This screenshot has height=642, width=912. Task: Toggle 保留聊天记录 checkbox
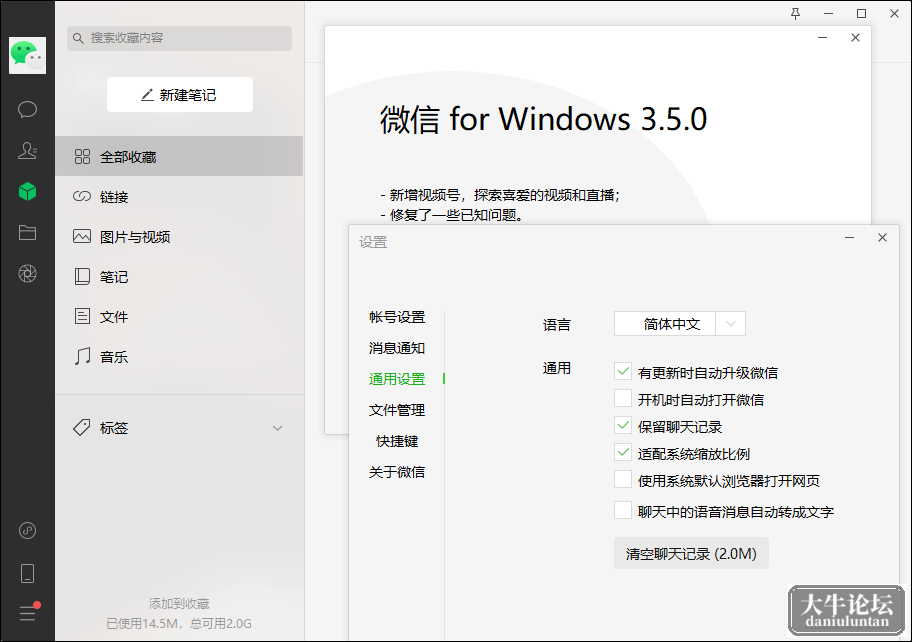pos(623,425)
